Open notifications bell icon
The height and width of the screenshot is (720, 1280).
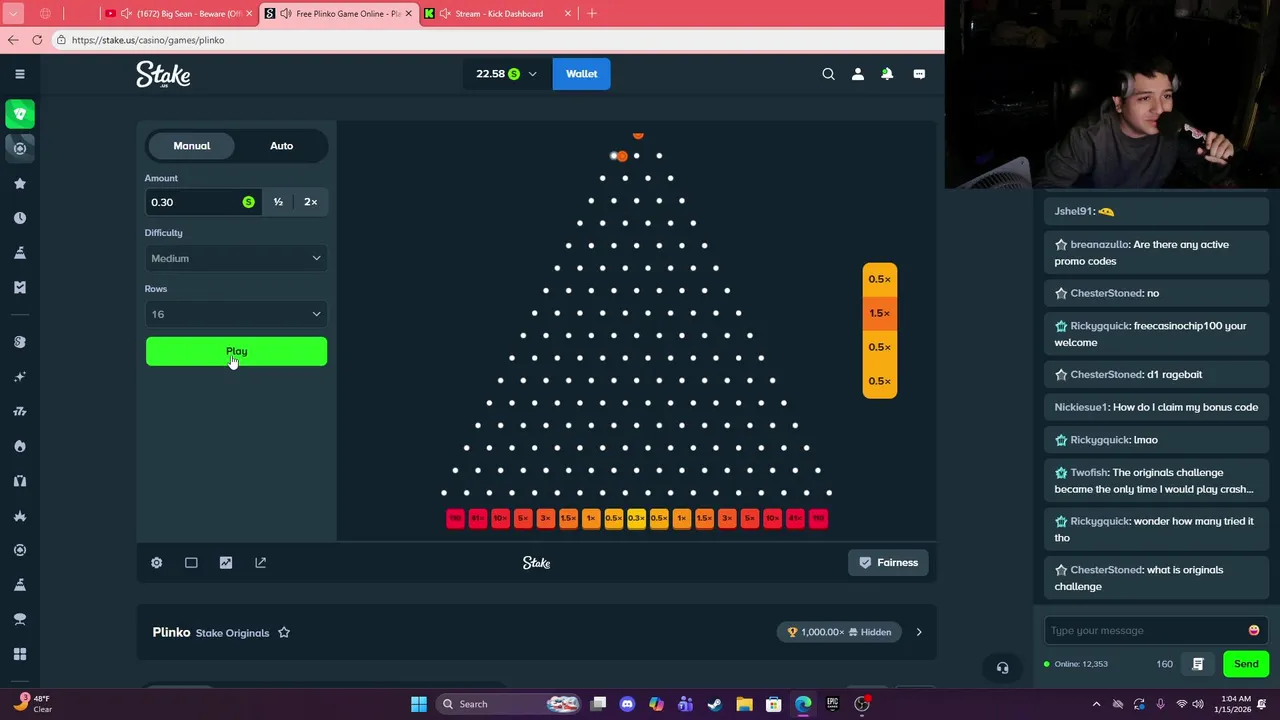pyautogui.click(x=887, y=74)
